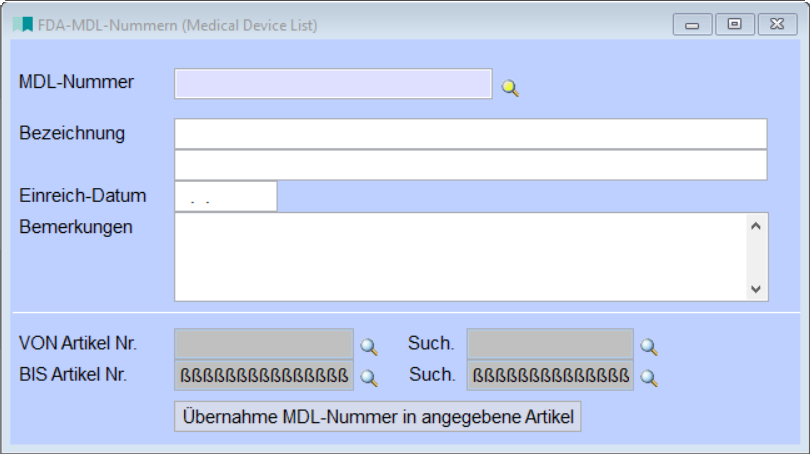This screenshot has height=454, width=810.
Task: Click inside the Bemerkungen text area
Action: (460, 256)
